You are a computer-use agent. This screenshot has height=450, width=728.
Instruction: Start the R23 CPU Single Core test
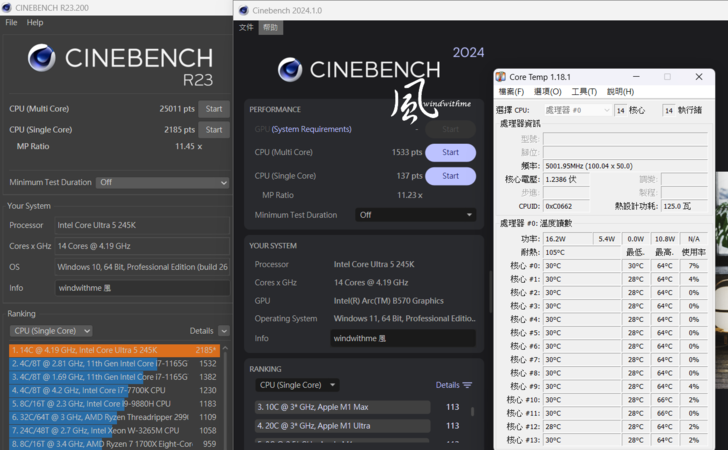point(212,130)
